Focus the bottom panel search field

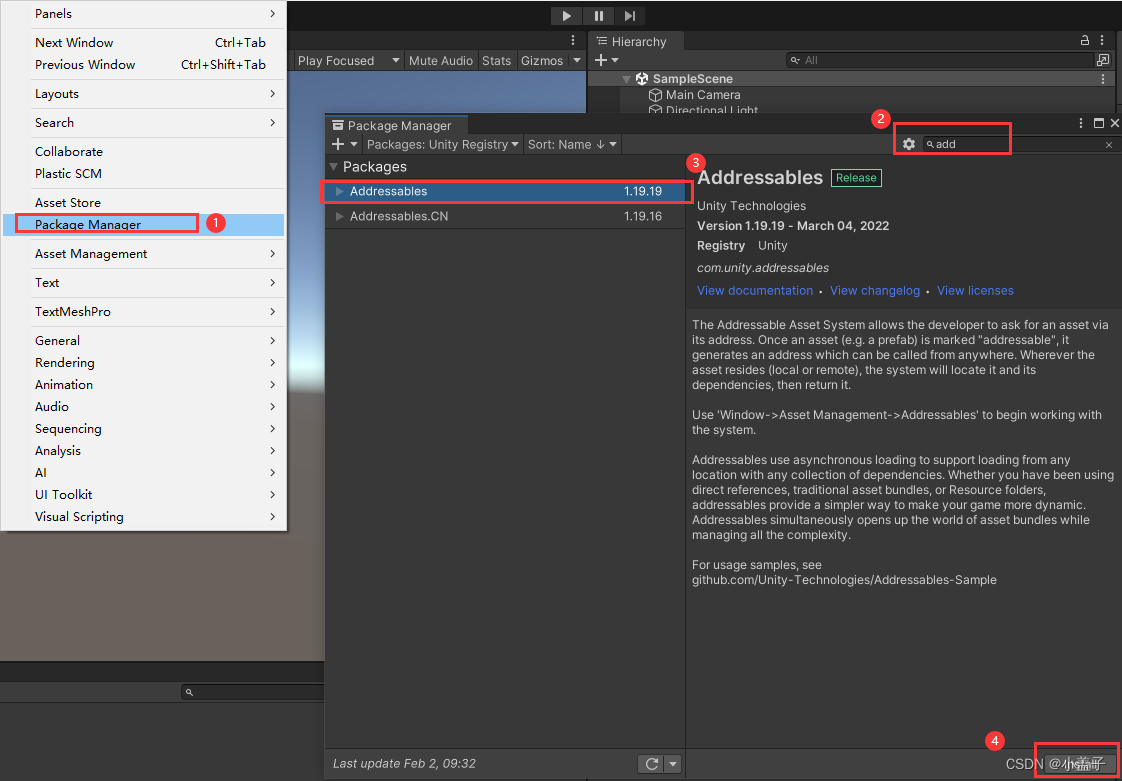coord(253,692)
